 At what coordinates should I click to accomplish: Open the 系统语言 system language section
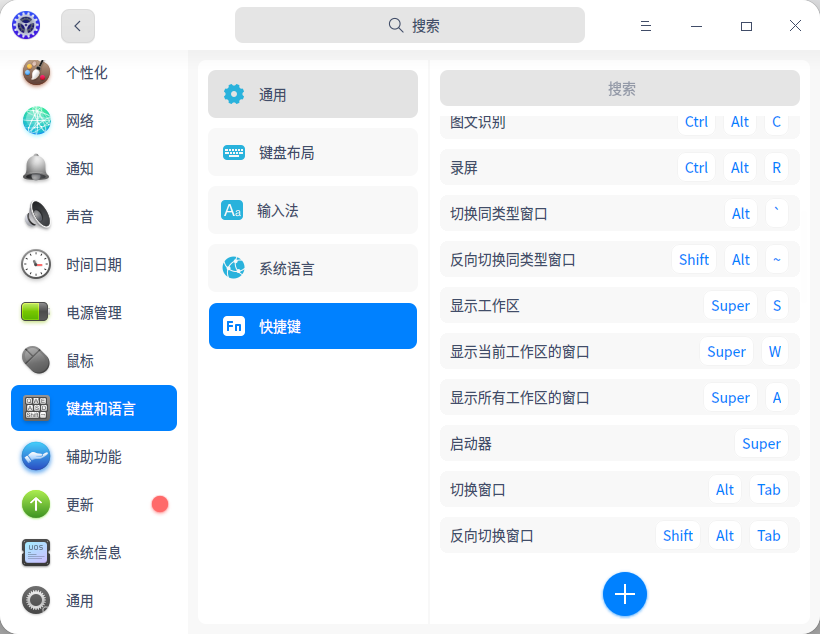pos(311,268)
